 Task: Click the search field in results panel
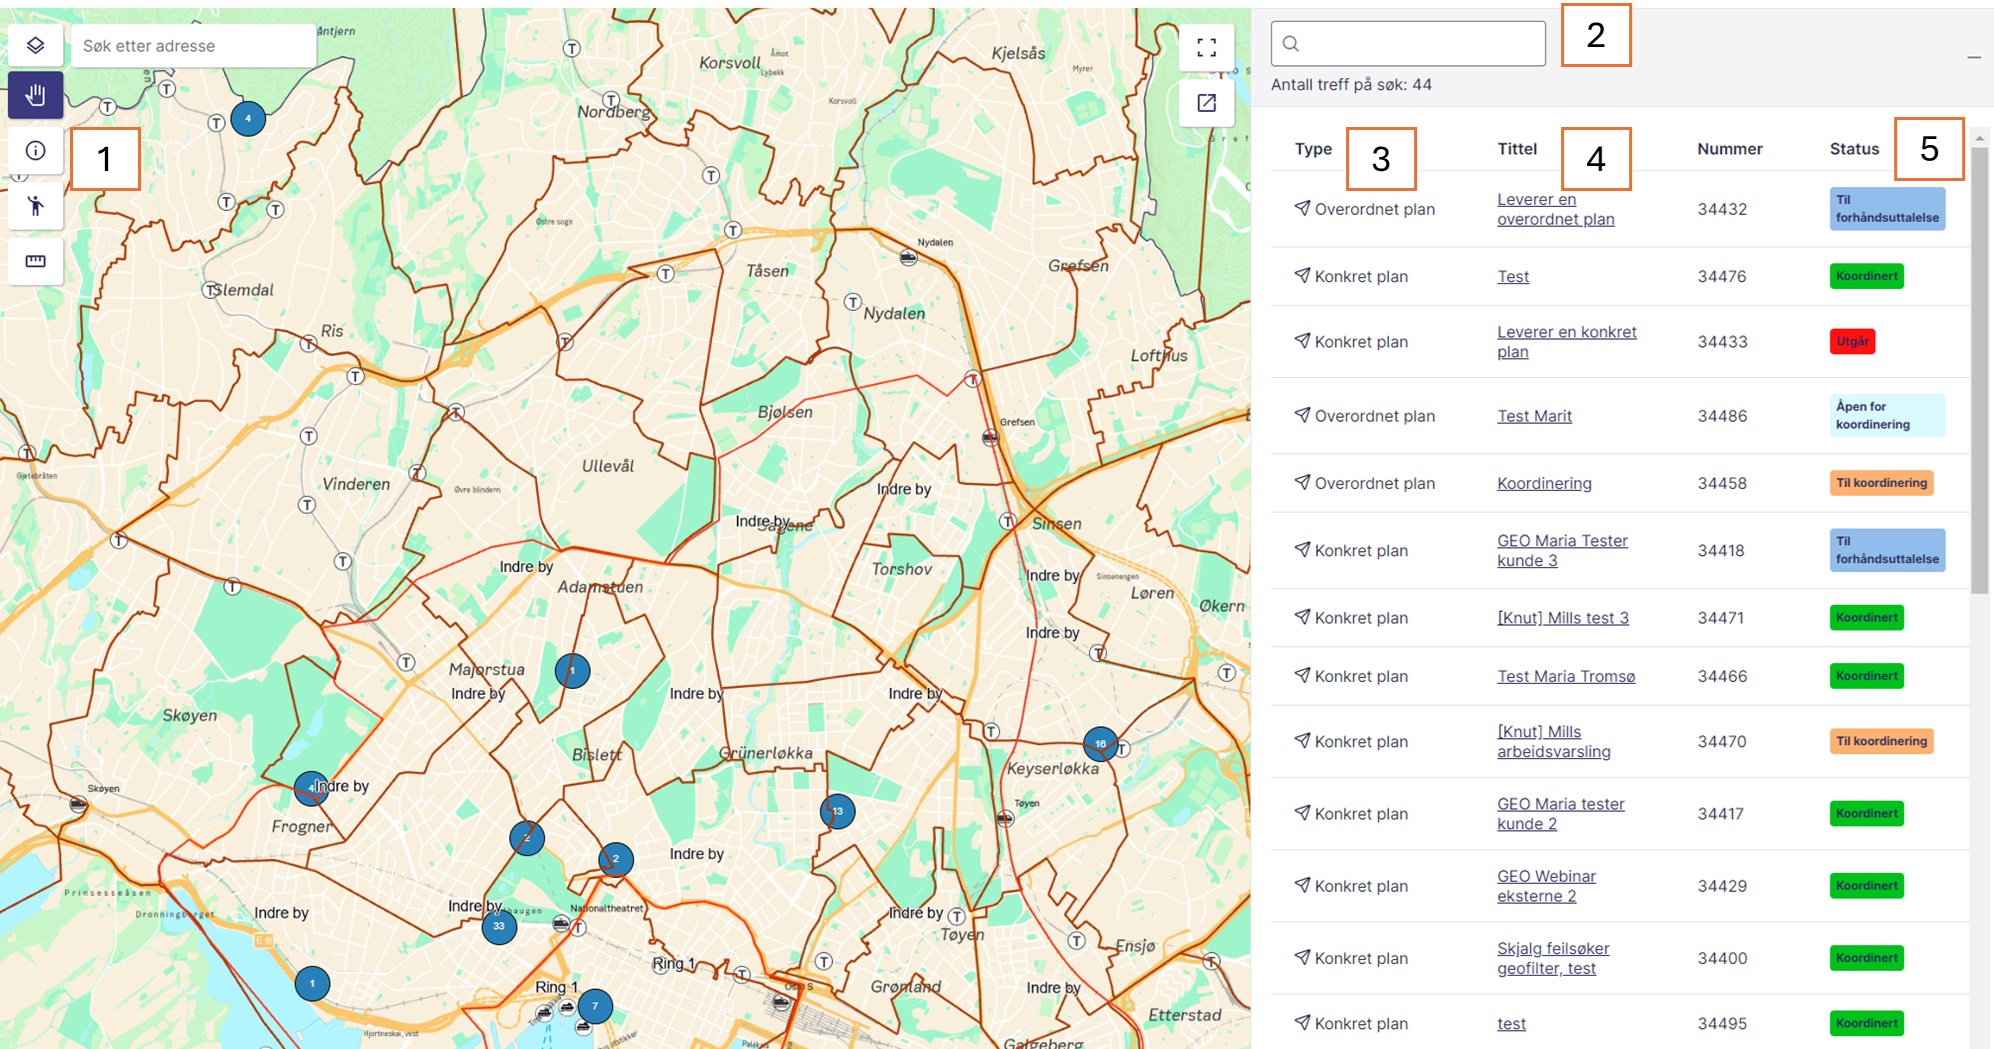(x=1408, y=44)
